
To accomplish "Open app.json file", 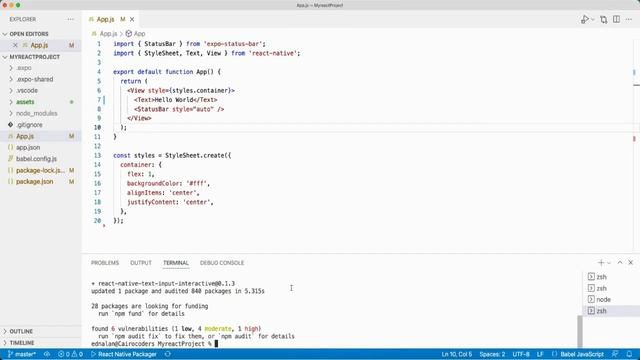I will click(28, 147).
